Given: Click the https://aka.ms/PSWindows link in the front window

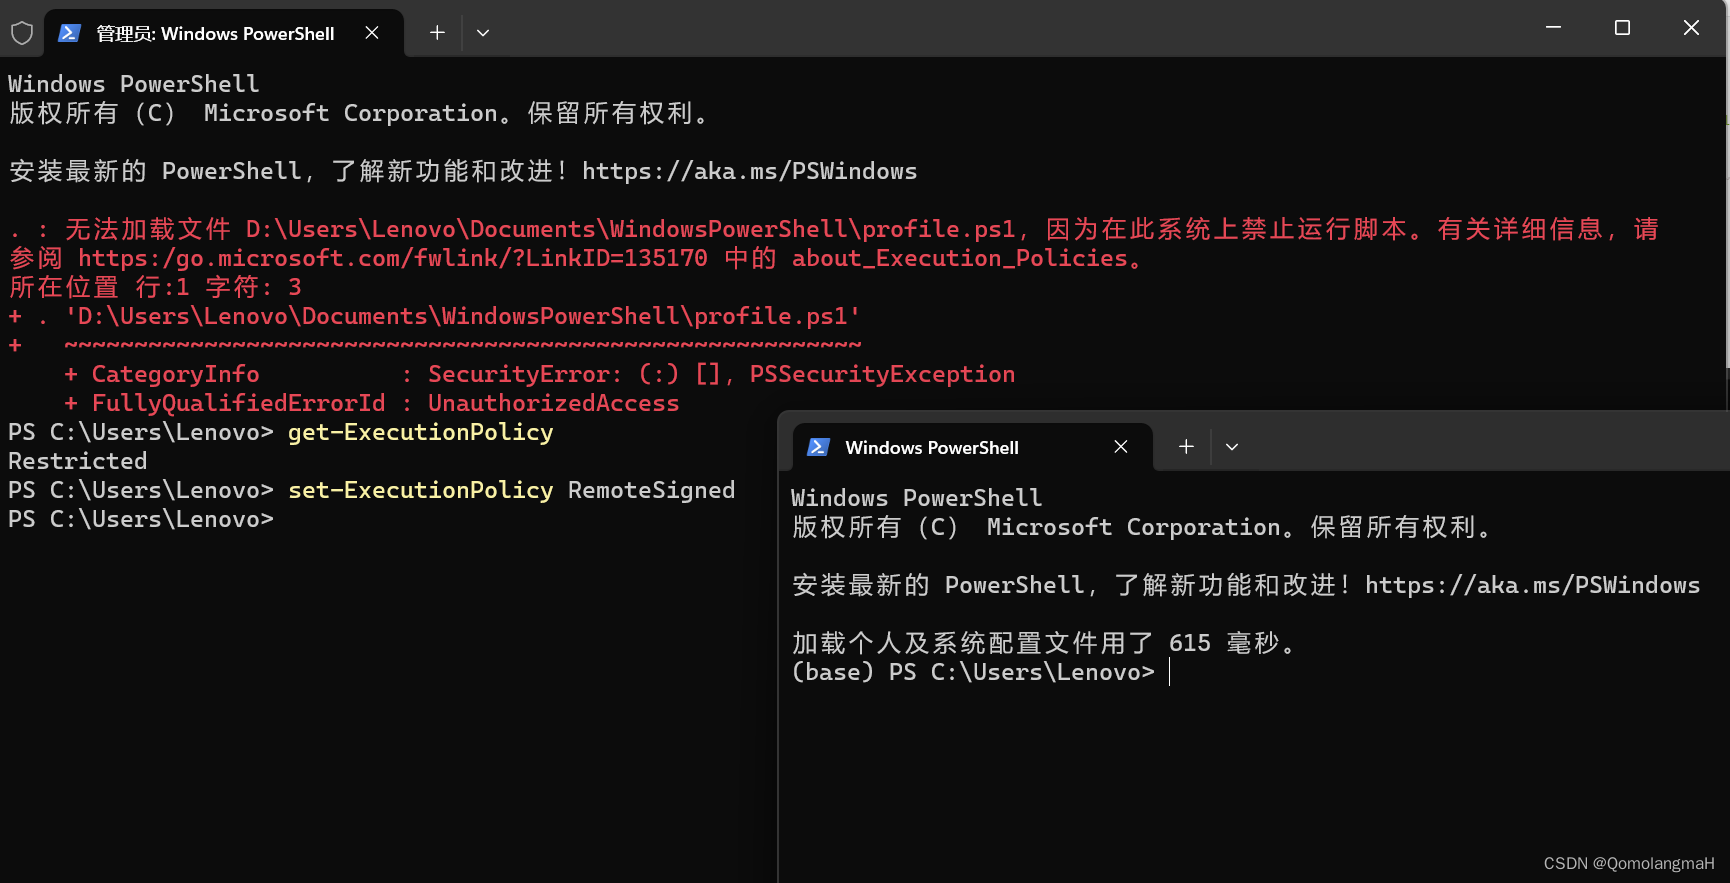Looking at the screenshot, I should [1533, 585].
